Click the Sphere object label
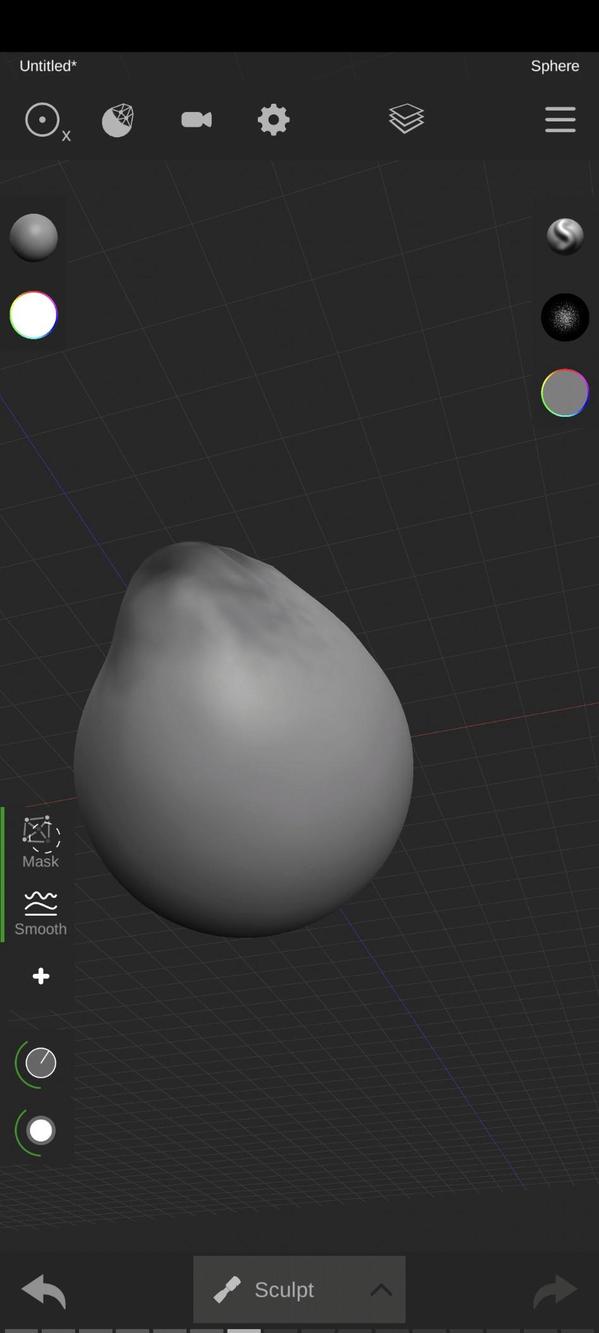The width and height of the screenshot is (599, 1333). [555, 66]
